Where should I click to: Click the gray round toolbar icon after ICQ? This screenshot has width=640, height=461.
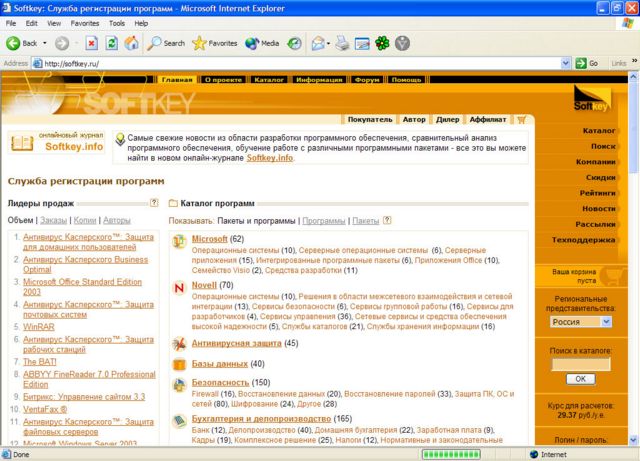(x=402, y=43)
